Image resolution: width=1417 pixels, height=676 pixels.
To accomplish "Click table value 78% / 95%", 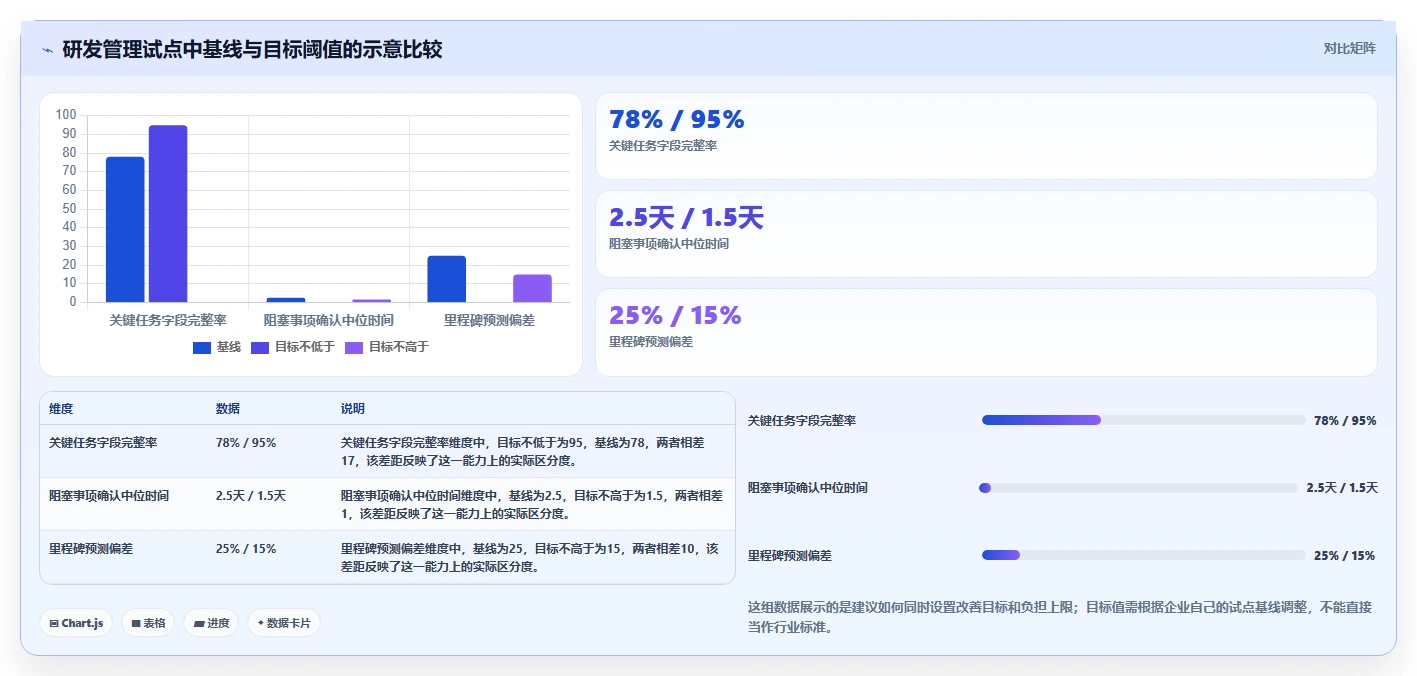I will click(246, 442).
